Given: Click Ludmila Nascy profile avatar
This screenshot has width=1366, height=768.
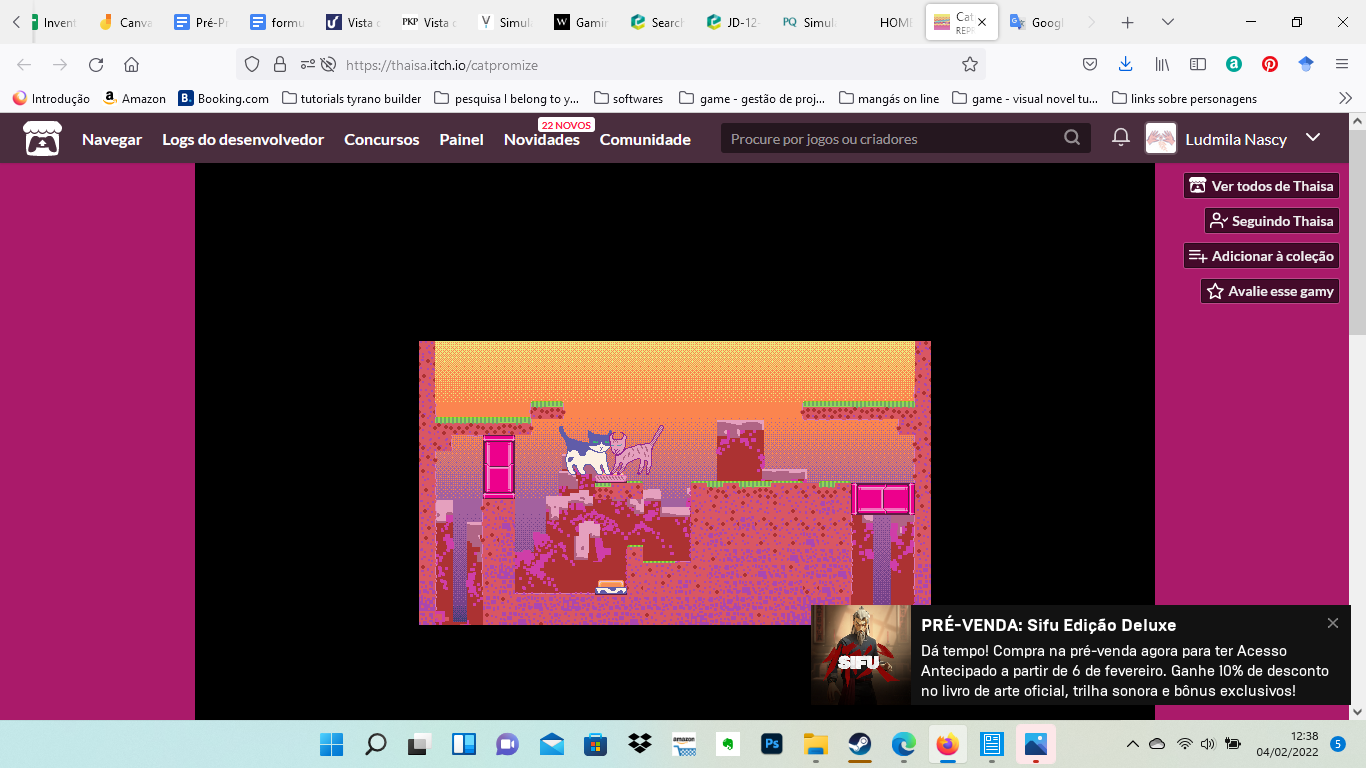Looking at the screenshot, I should 1160,138.
